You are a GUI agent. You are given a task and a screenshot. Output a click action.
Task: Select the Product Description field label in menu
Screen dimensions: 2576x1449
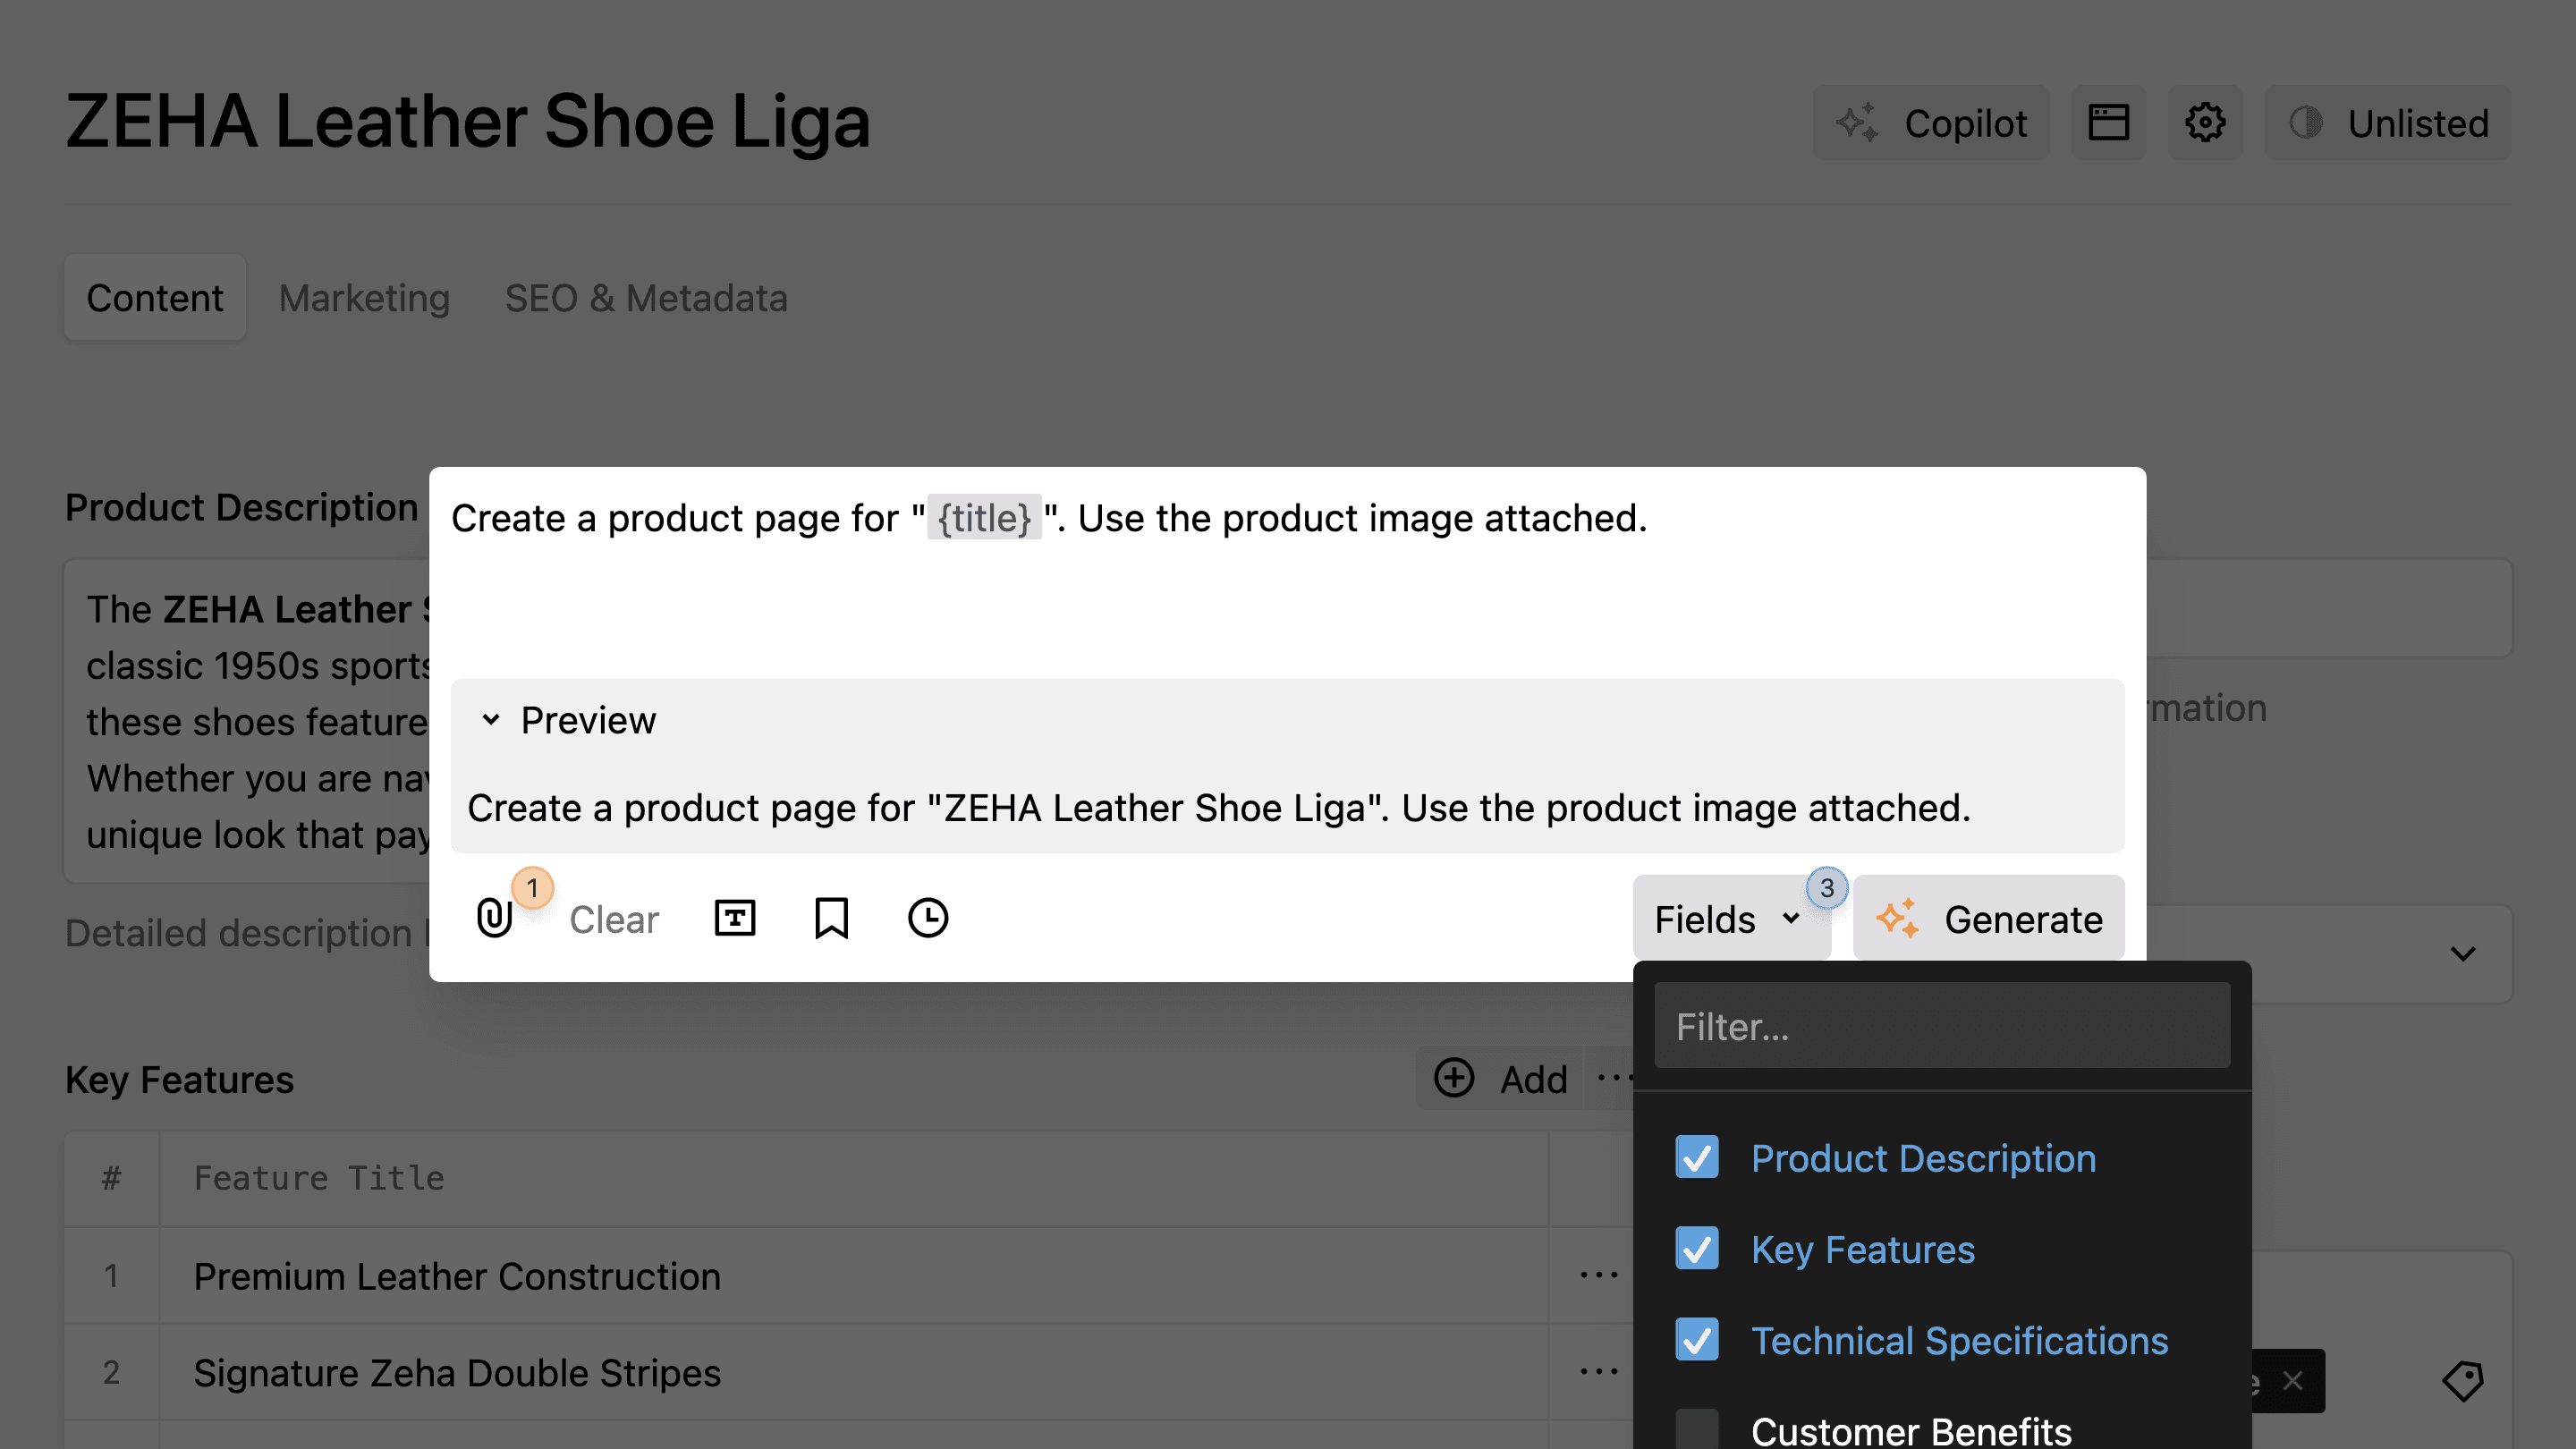pos(1923,1158)
